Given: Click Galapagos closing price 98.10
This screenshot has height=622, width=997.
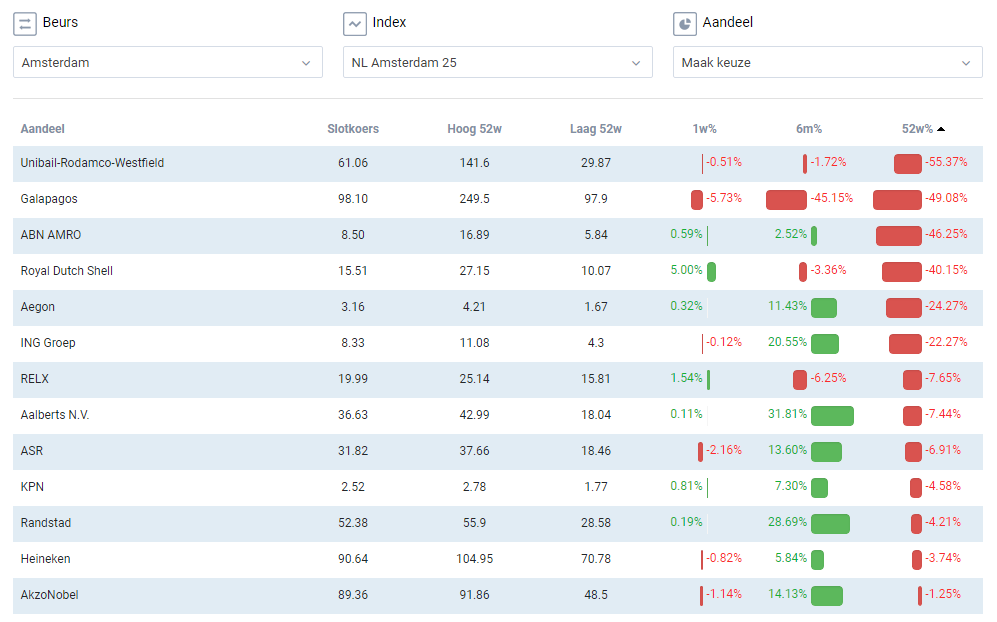Looking at the screenshot, I should tap(353, 199).
